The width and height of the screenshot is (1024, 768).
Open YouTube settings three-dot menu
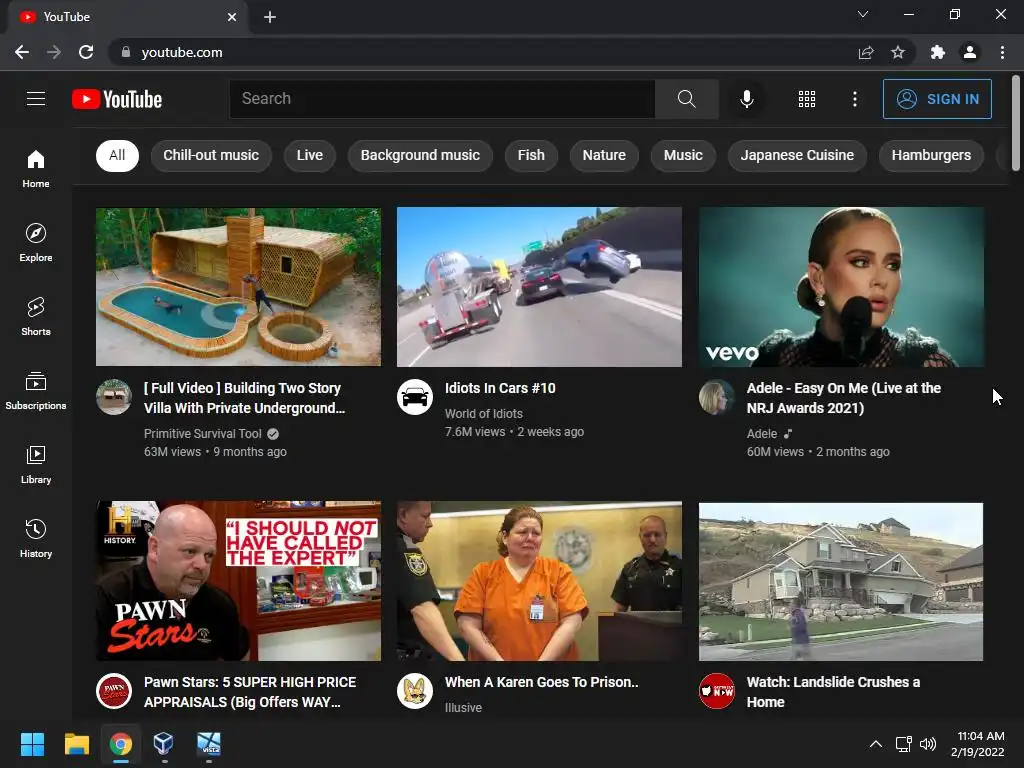click(x=854, y=99)
